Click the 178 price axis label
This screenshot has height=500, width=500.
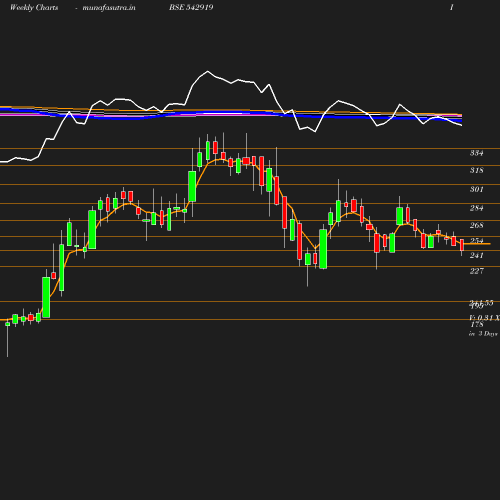click(x=477, y=324)
